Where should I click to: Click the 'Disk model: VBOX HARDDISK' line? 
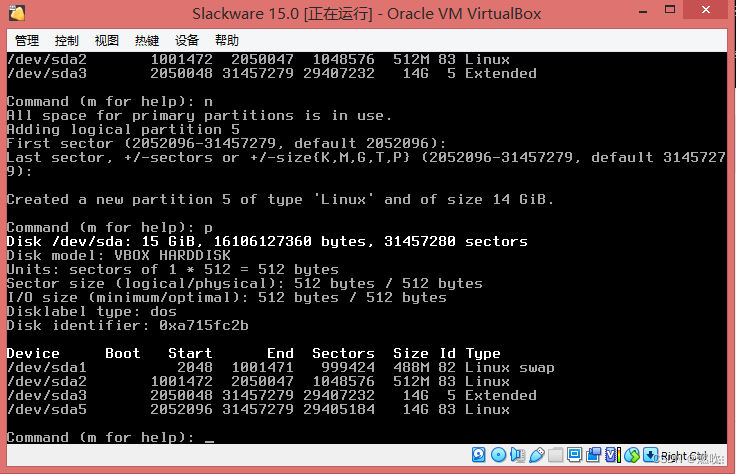point(119,255)
